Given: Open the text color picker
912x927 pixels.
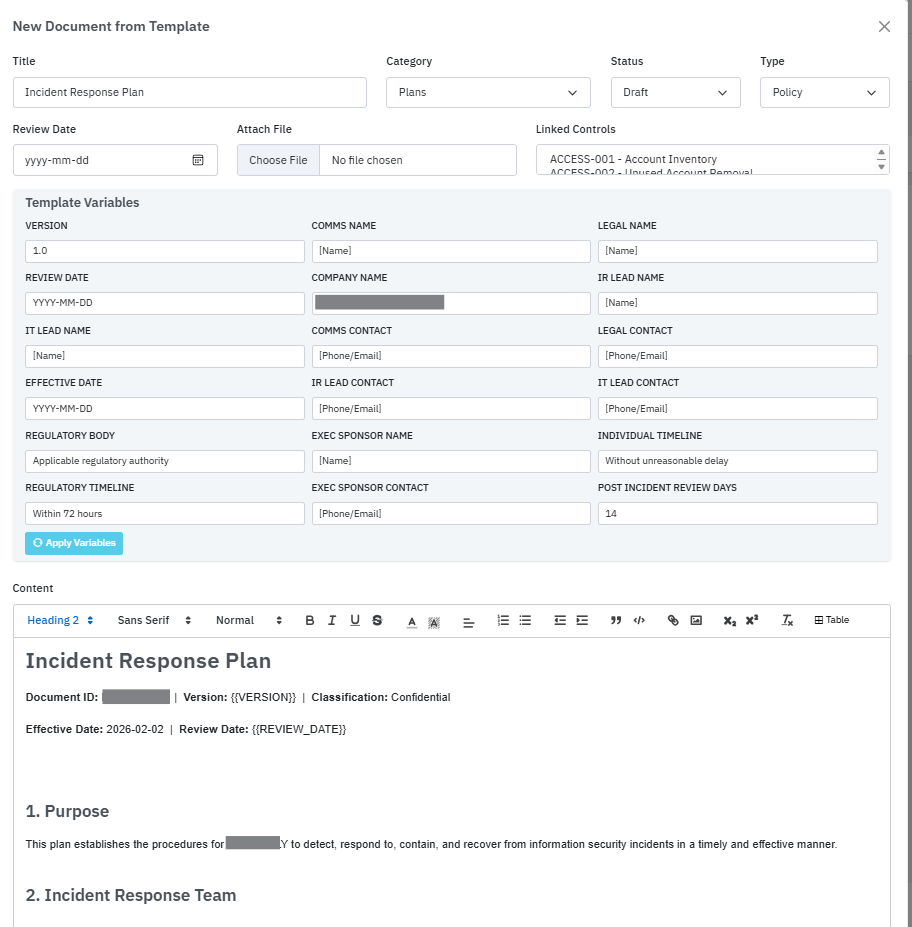Looking at the screenshot, I should point(412,621).
